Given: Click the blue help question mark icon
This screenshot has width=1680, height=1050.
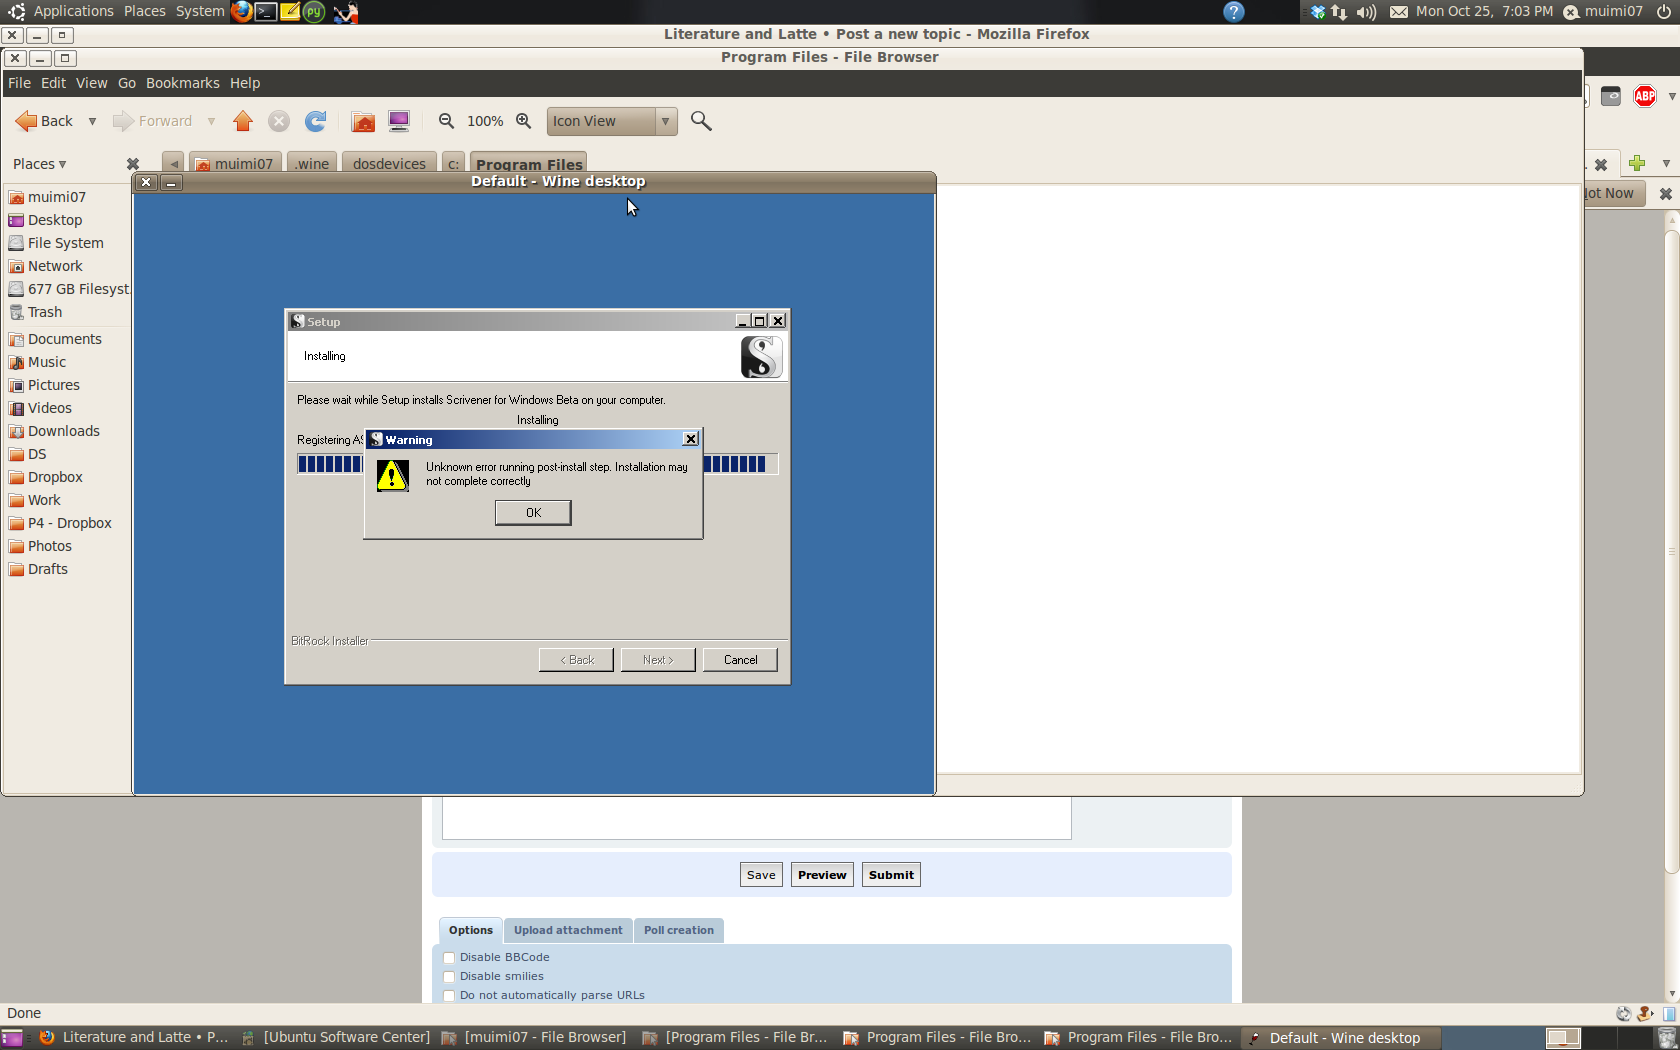Looking at the screenshot, I should (1234, 12).
